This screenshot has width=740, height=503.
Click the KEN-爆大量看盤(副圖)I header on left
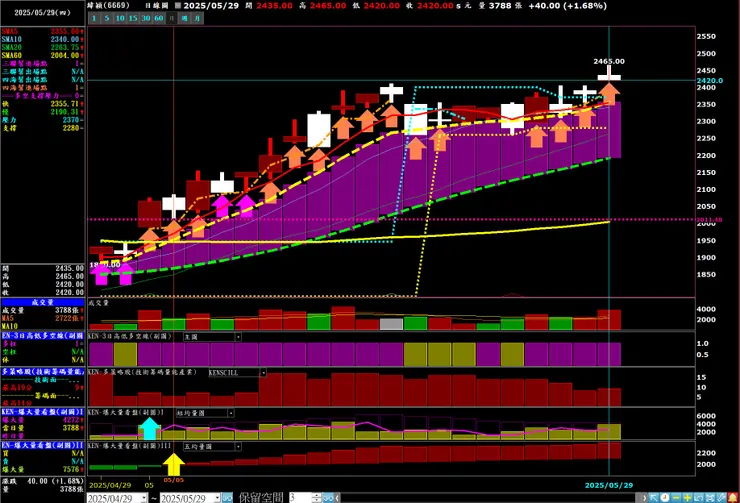(x=42, y=412)
